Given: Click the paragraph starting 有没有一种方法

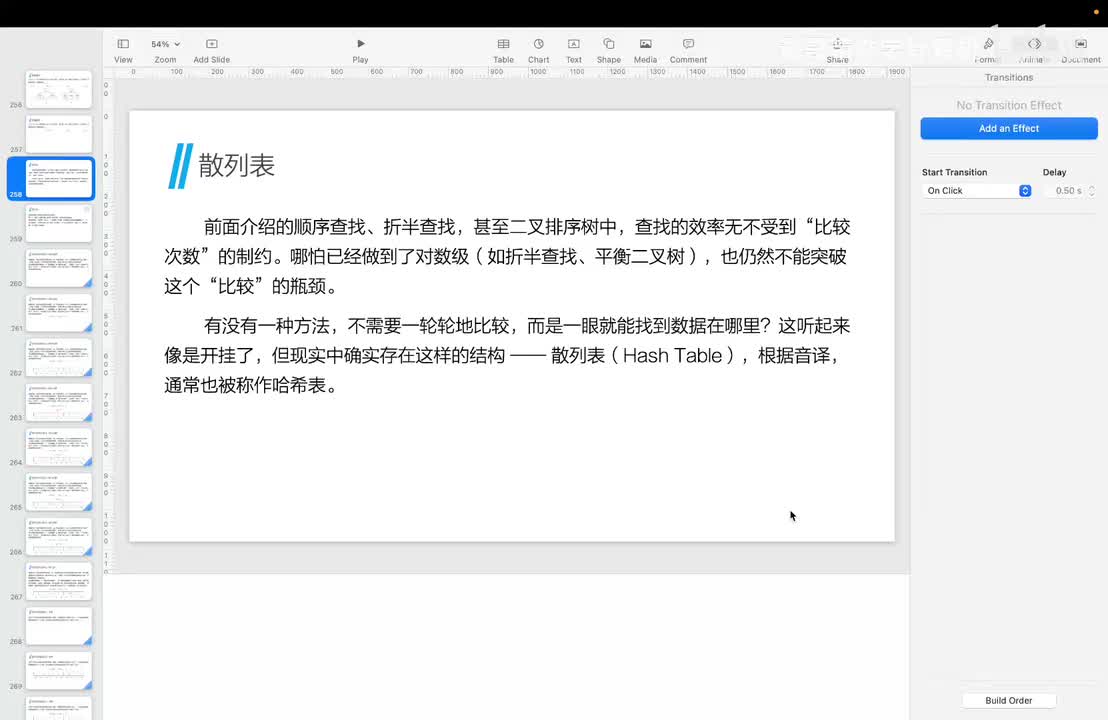Looking at the screenshot, I should (507, 355).
